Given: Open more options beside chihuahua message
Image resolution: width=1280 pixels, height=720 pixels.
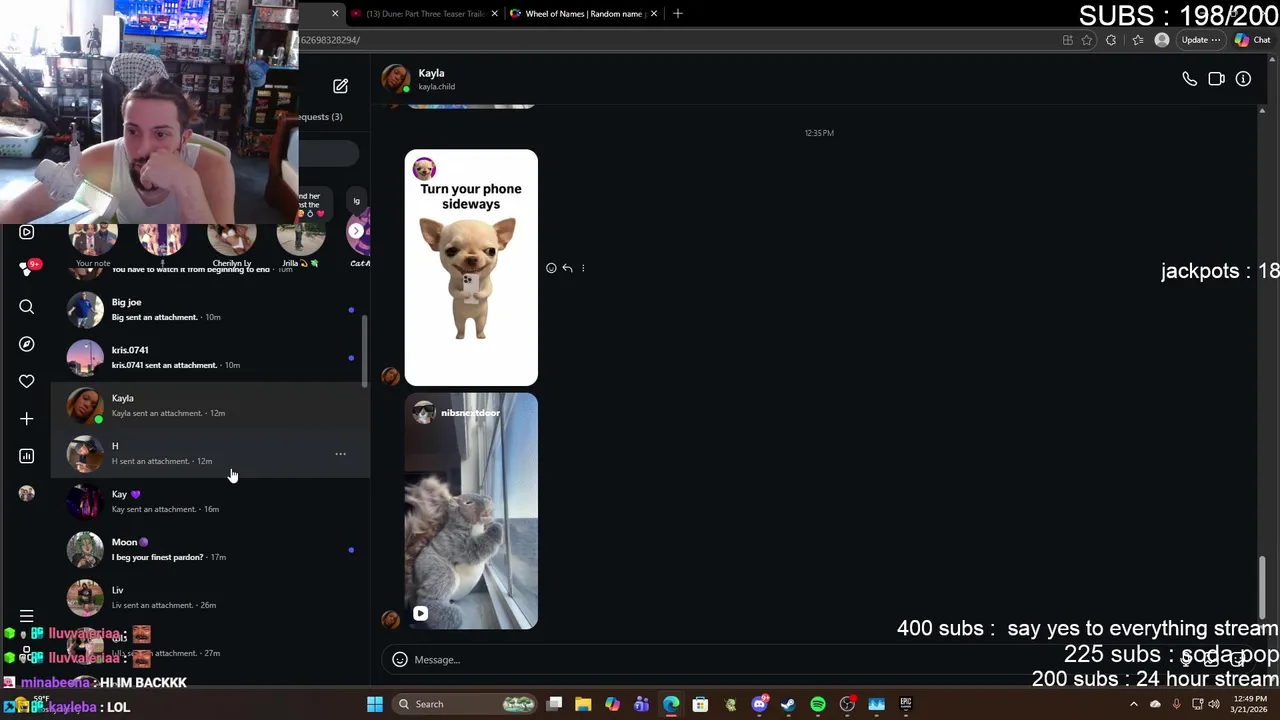Looking at the screenshot, I should 583,268.
